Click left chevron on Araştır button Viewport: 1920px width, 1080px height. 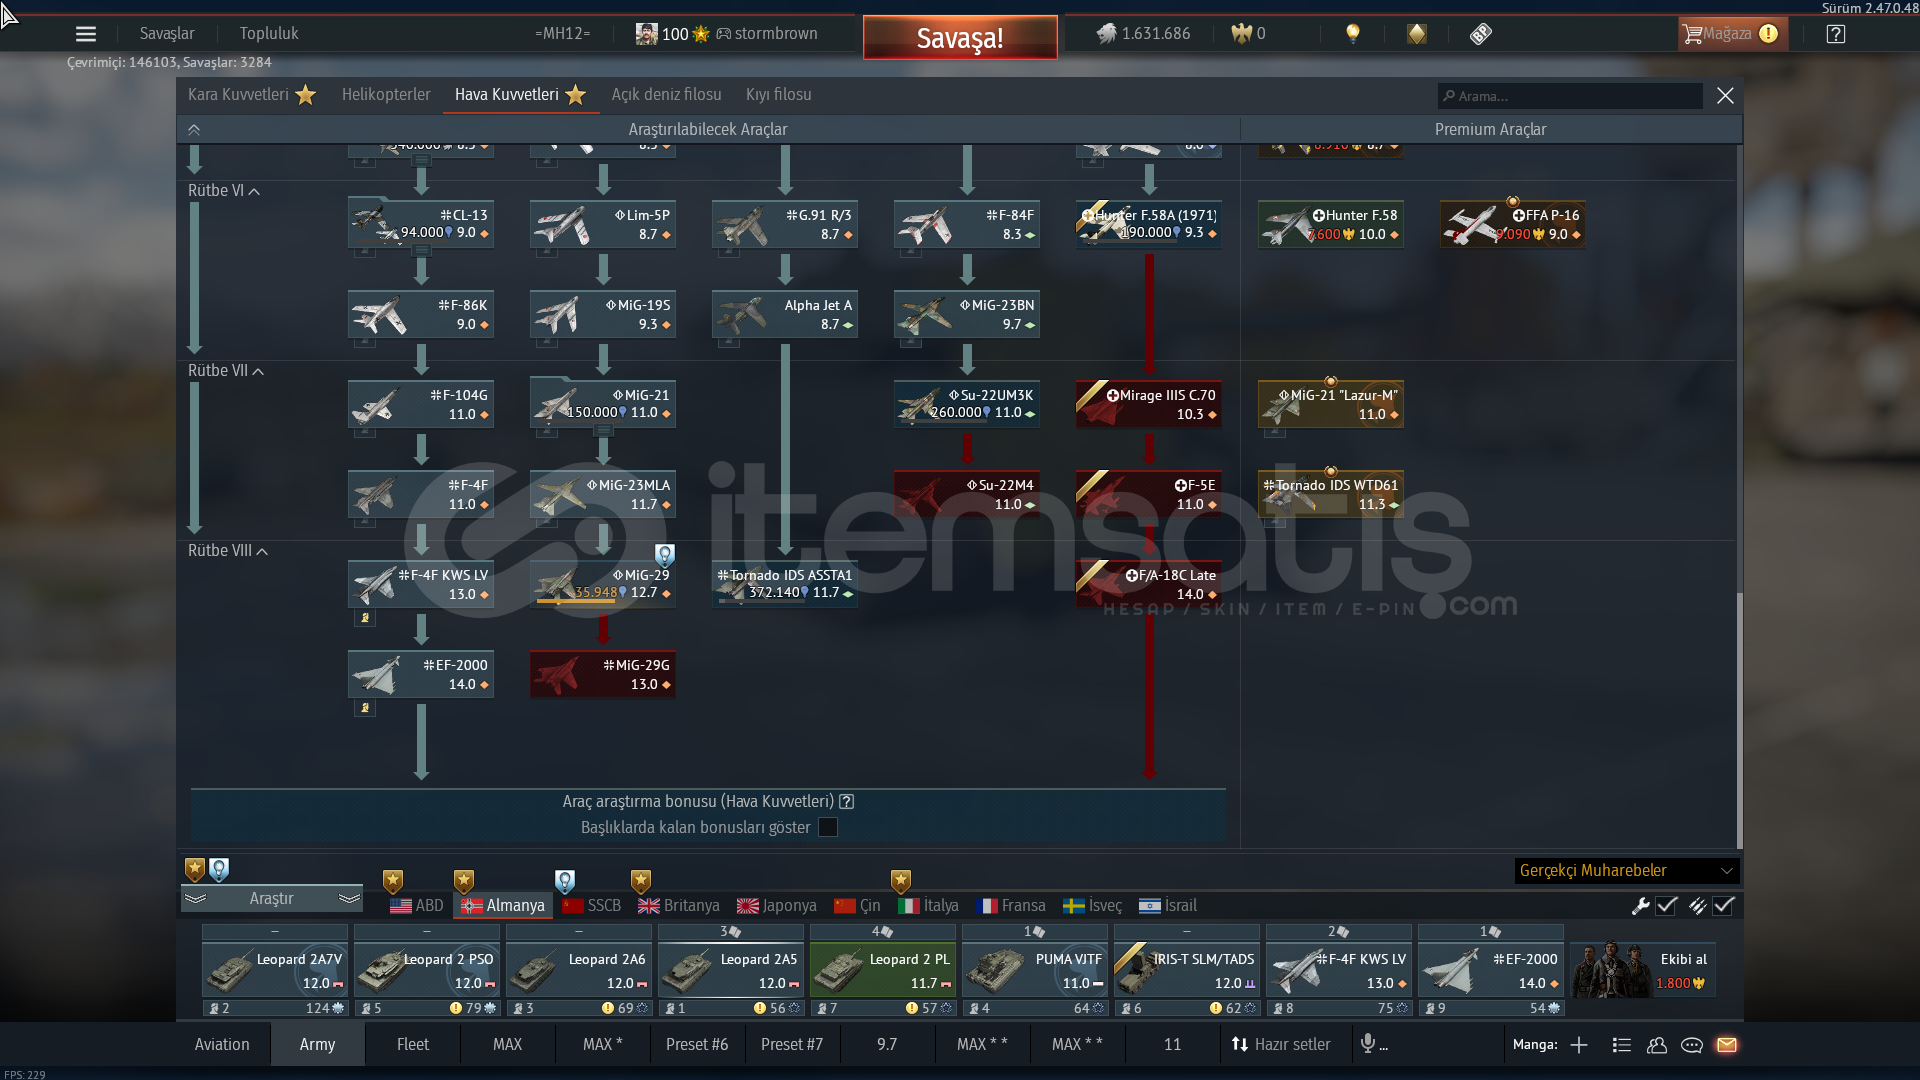pos(195,899)
